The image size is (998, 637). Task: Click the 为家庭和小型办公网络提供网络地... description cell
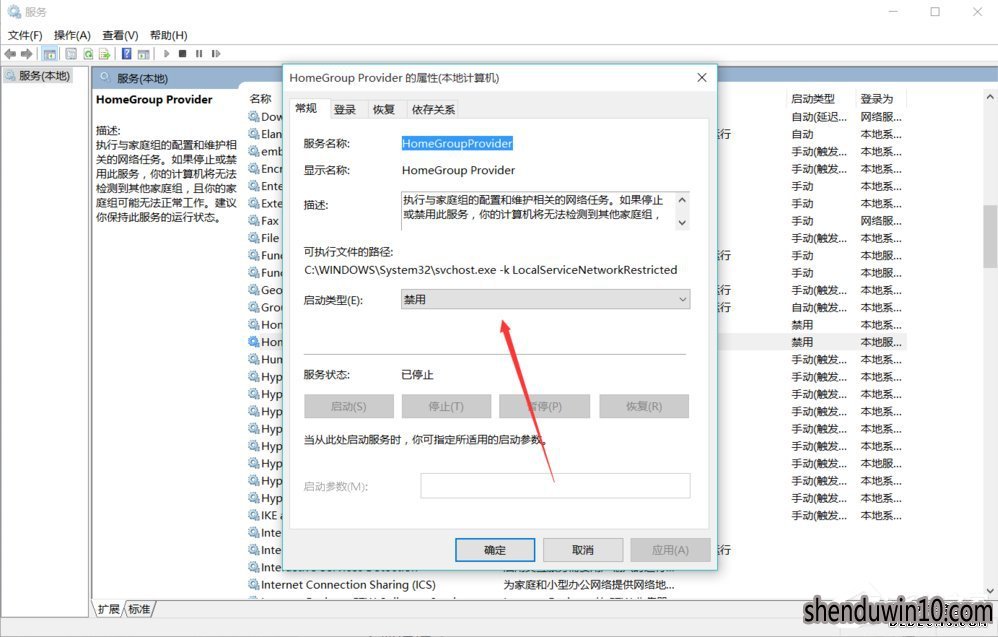pos(589,584)
